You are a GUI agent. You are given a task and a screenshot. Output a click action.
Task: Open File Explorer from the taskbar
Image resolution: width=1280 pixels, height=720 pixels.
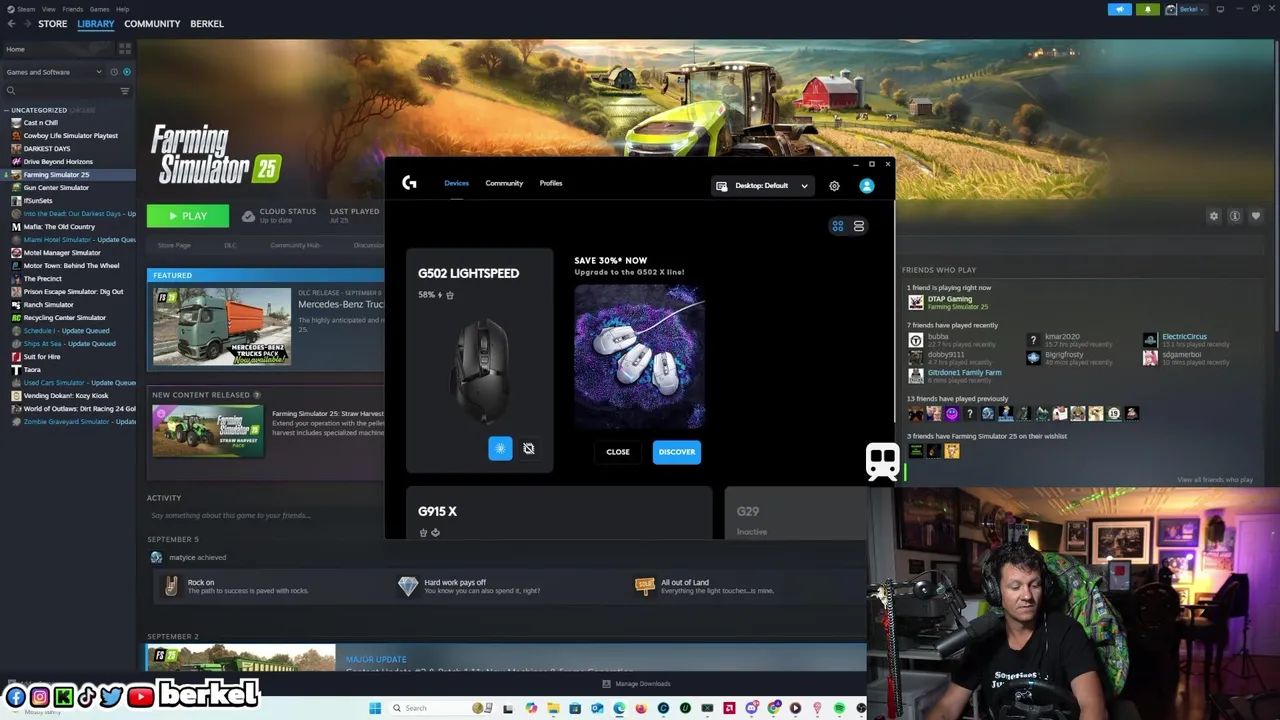point(553,708)
